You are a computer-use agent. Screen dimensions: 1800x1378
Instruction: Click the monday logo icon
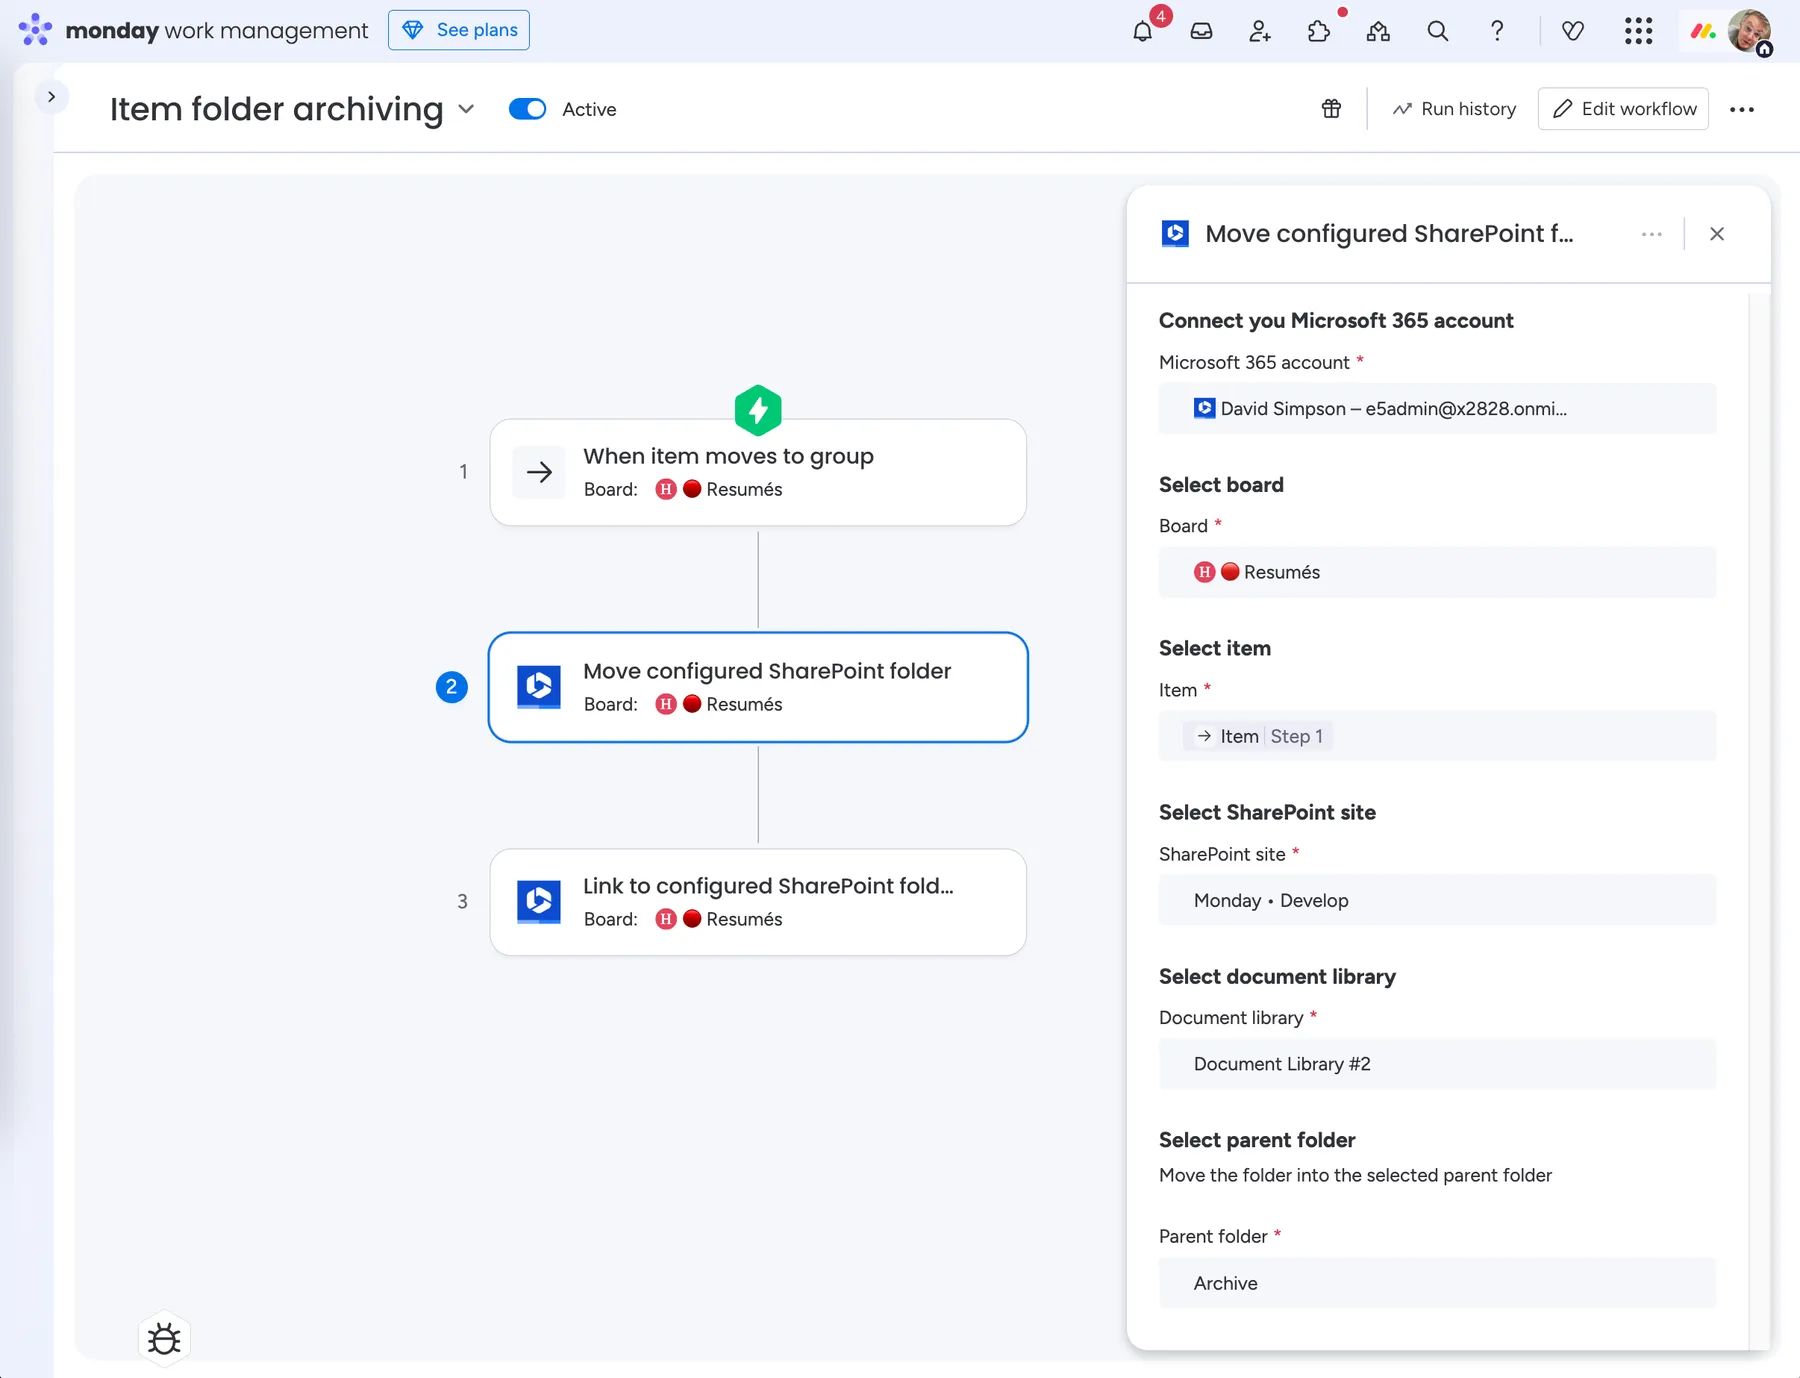pos(35,30)
